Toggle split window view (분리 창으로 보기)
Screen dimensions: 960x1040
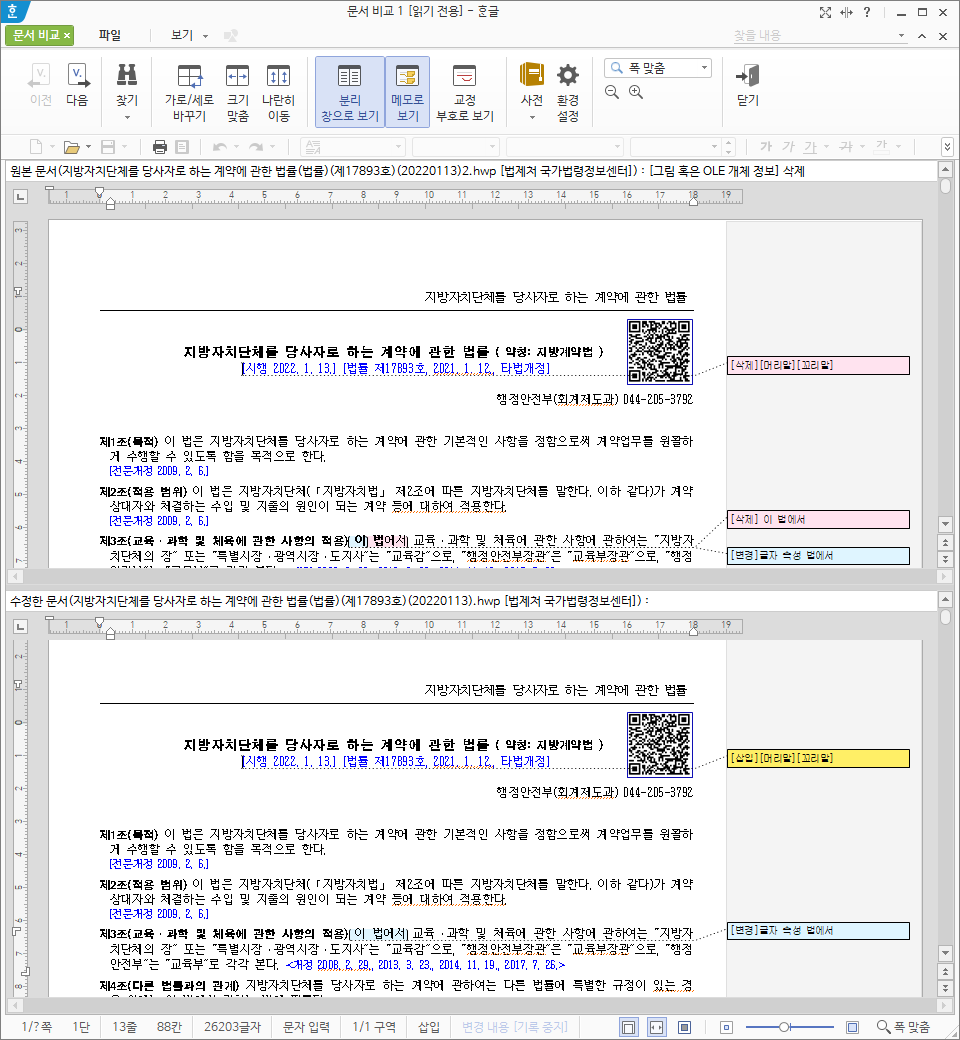pos(350,92)
